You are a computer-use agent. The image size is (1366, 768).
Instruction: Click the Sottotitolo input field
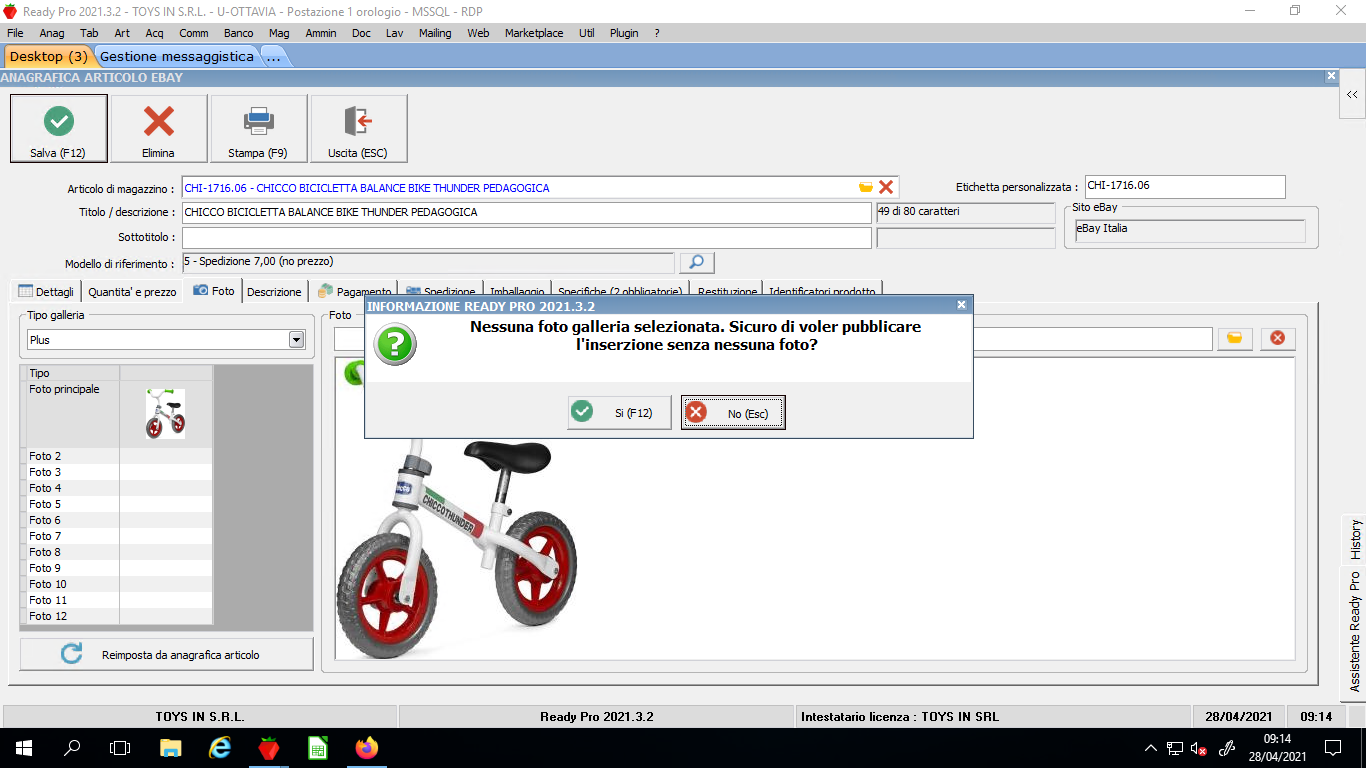(x=526, y=238)
